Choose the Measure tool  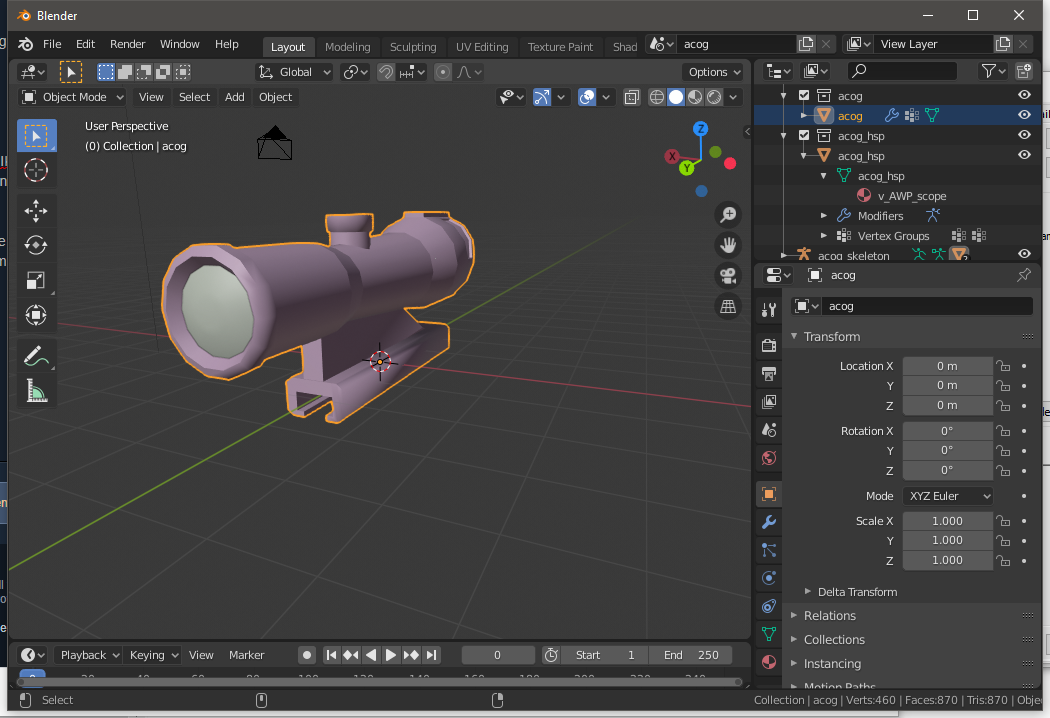[x=36, y=391]
